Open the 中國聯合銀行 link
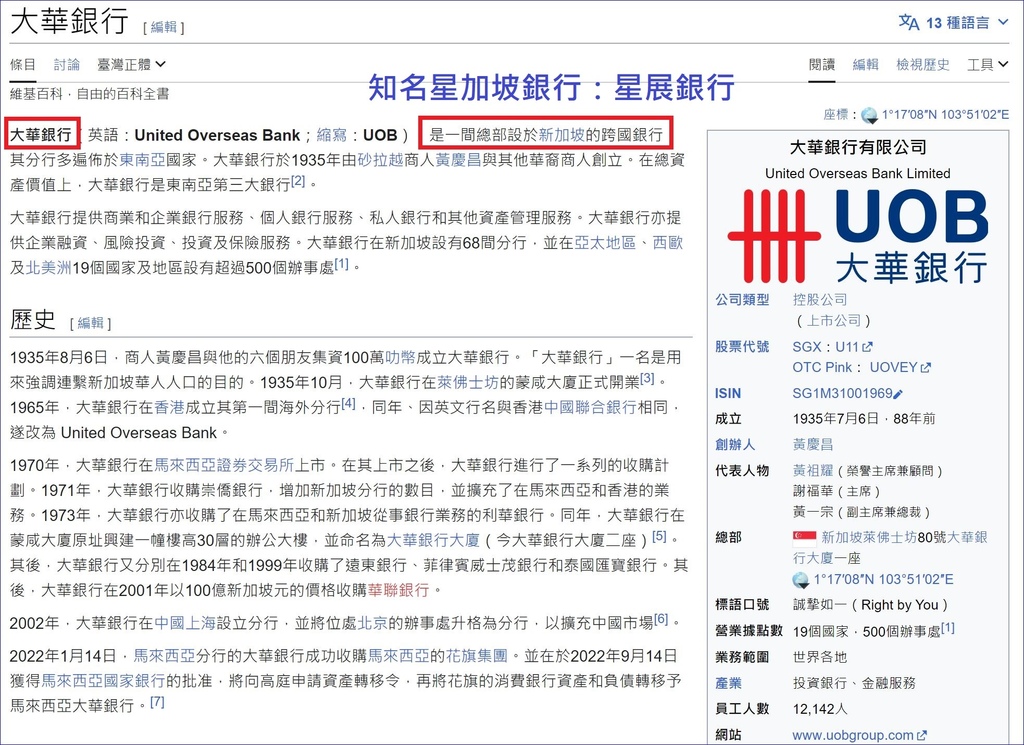The height and width of the screenshot is (745, 1024). [590, 407]
